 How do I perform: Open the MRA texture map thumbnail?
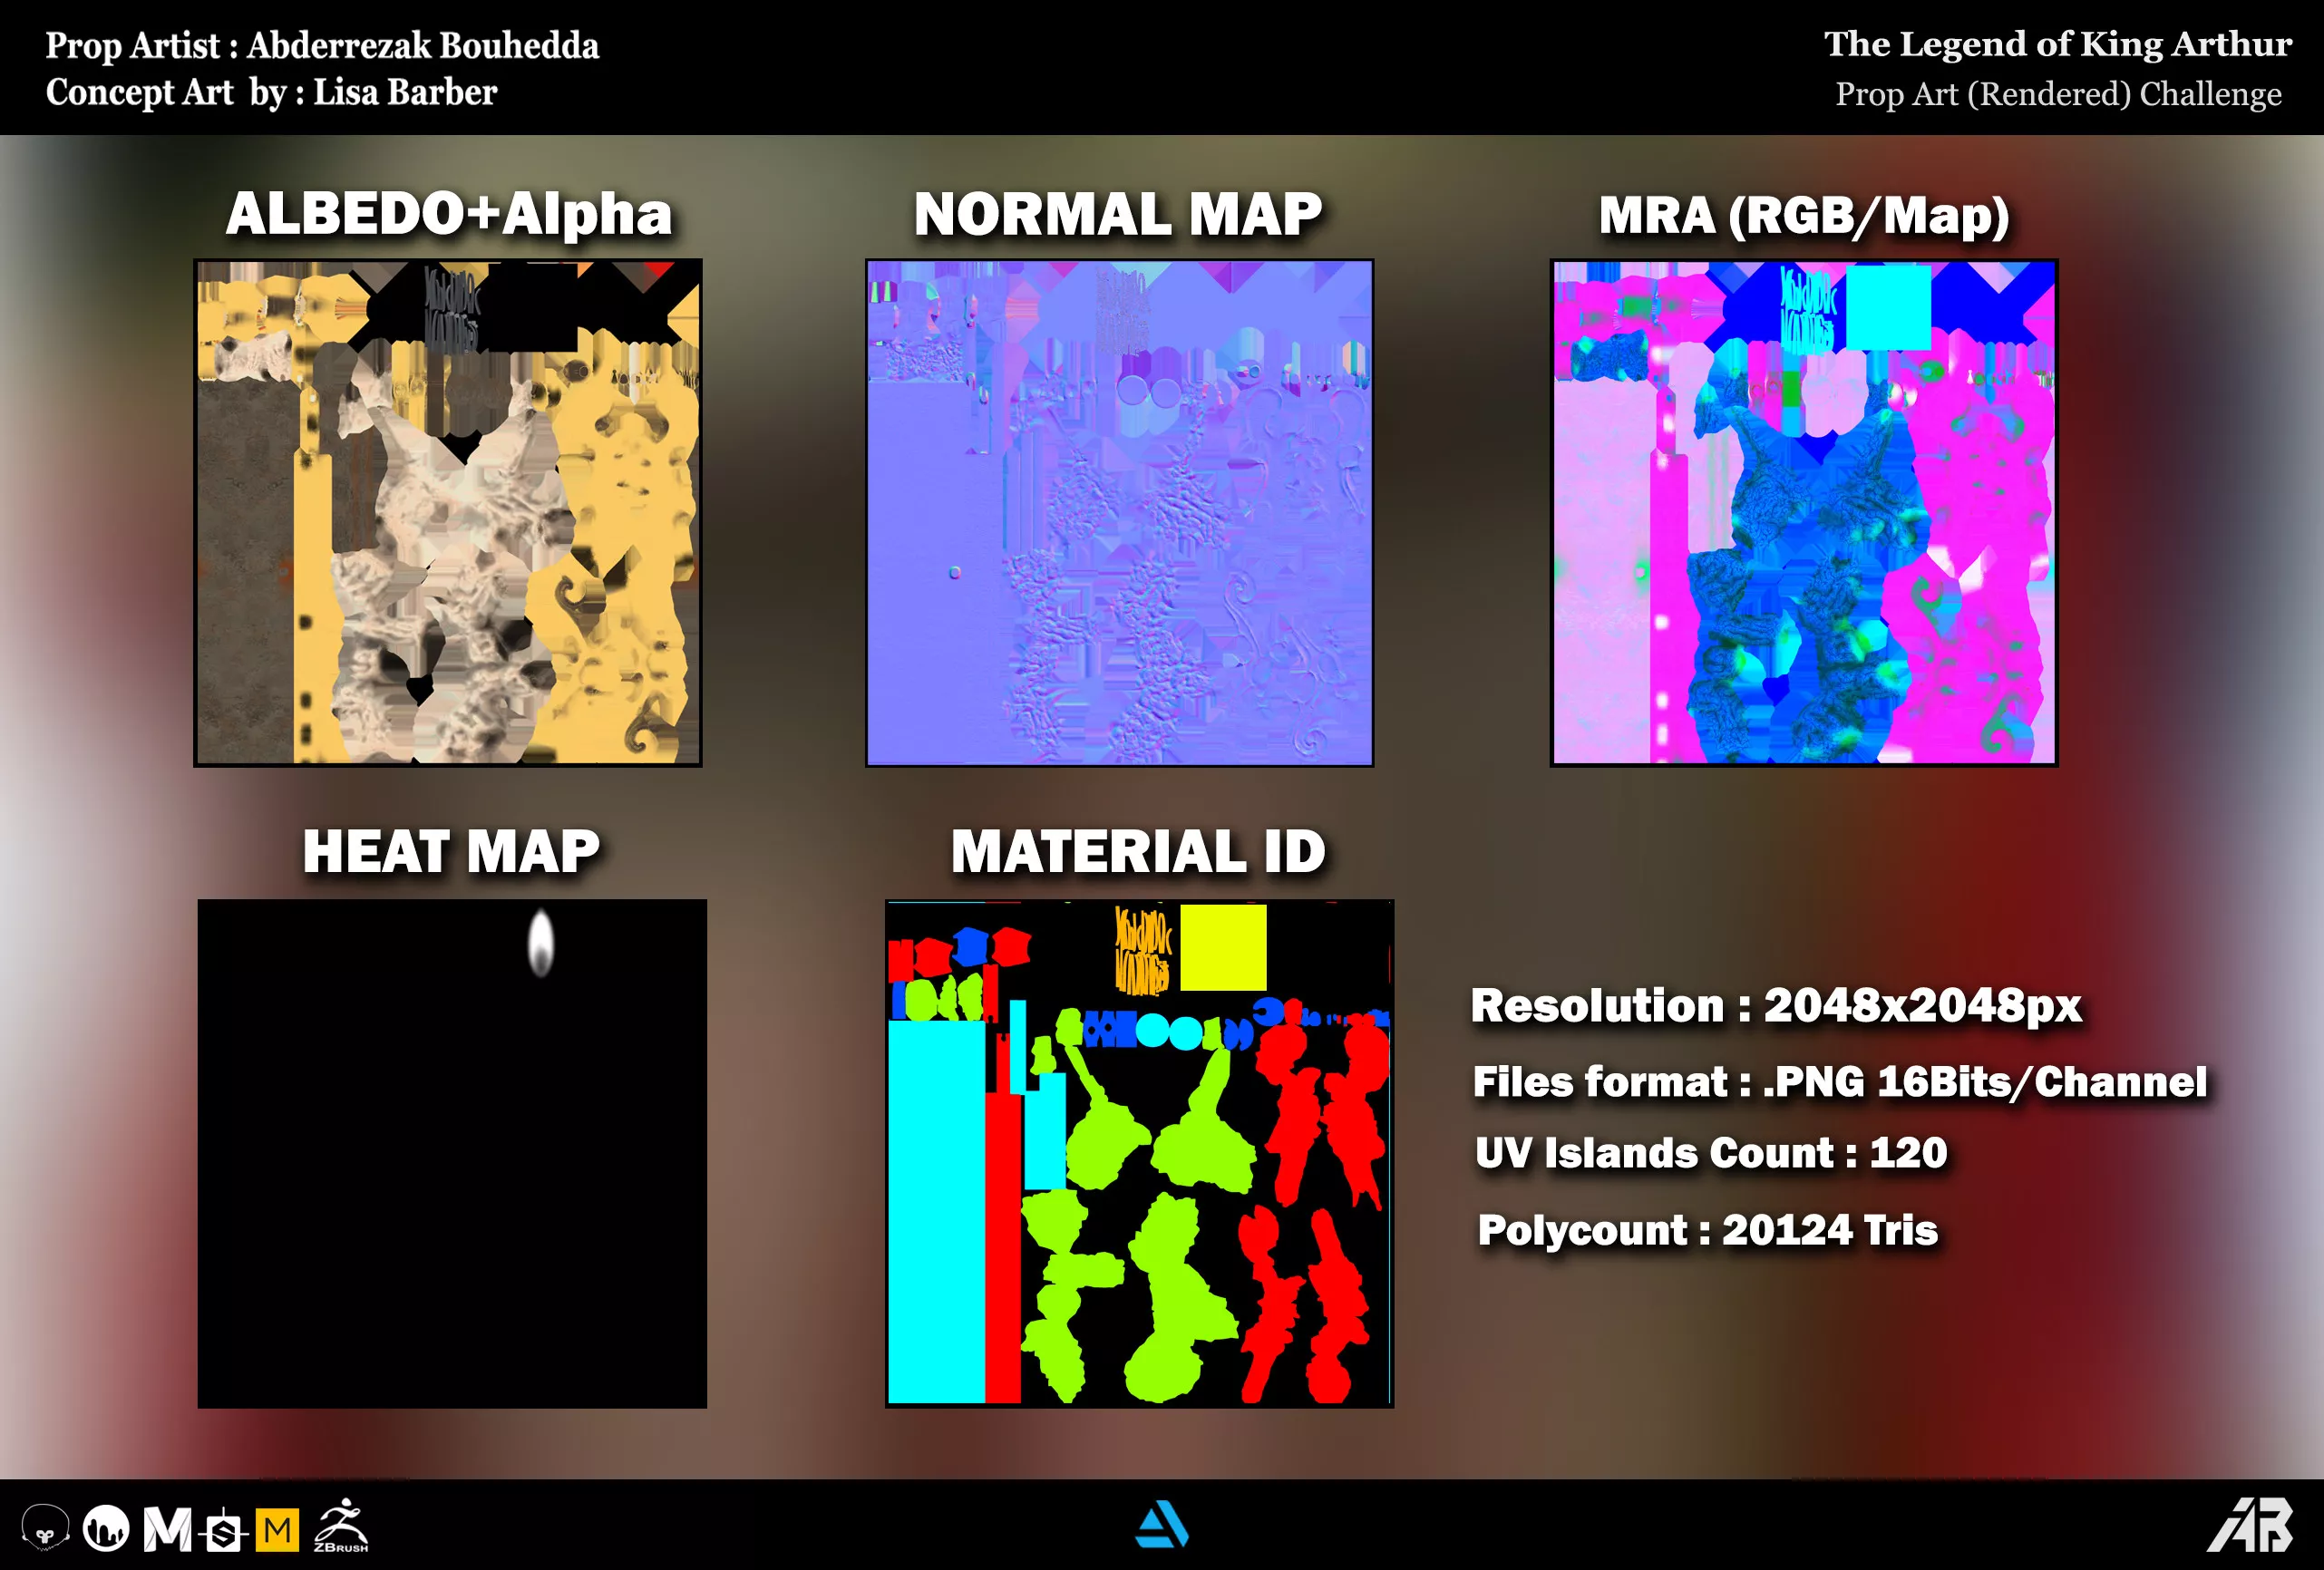click(x=1803, y=513)
